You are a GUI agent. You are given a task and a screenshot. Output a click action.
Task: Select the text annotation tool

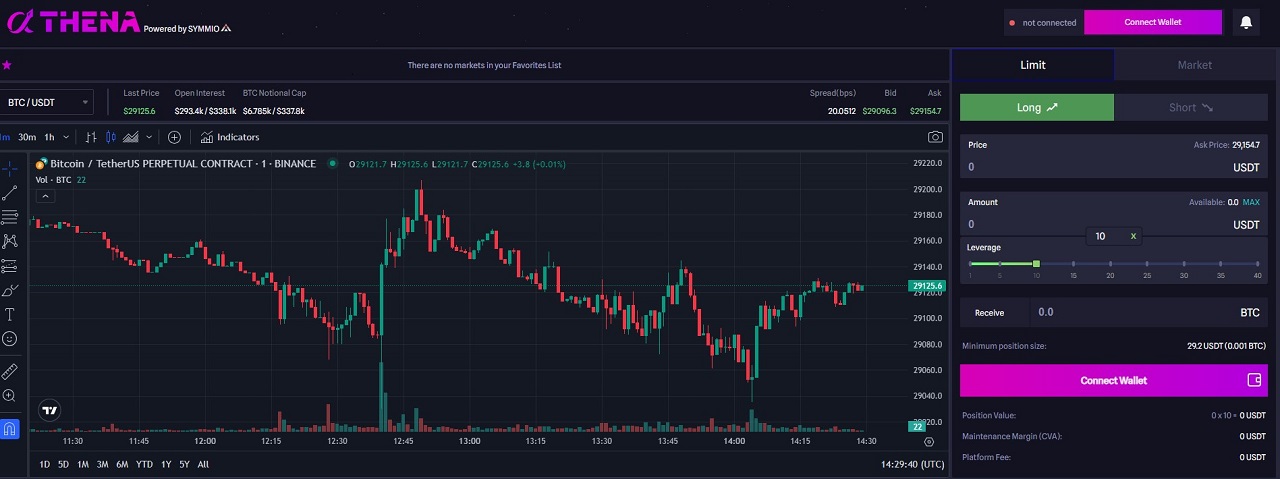pyautogui.click(x=9, y=314)
